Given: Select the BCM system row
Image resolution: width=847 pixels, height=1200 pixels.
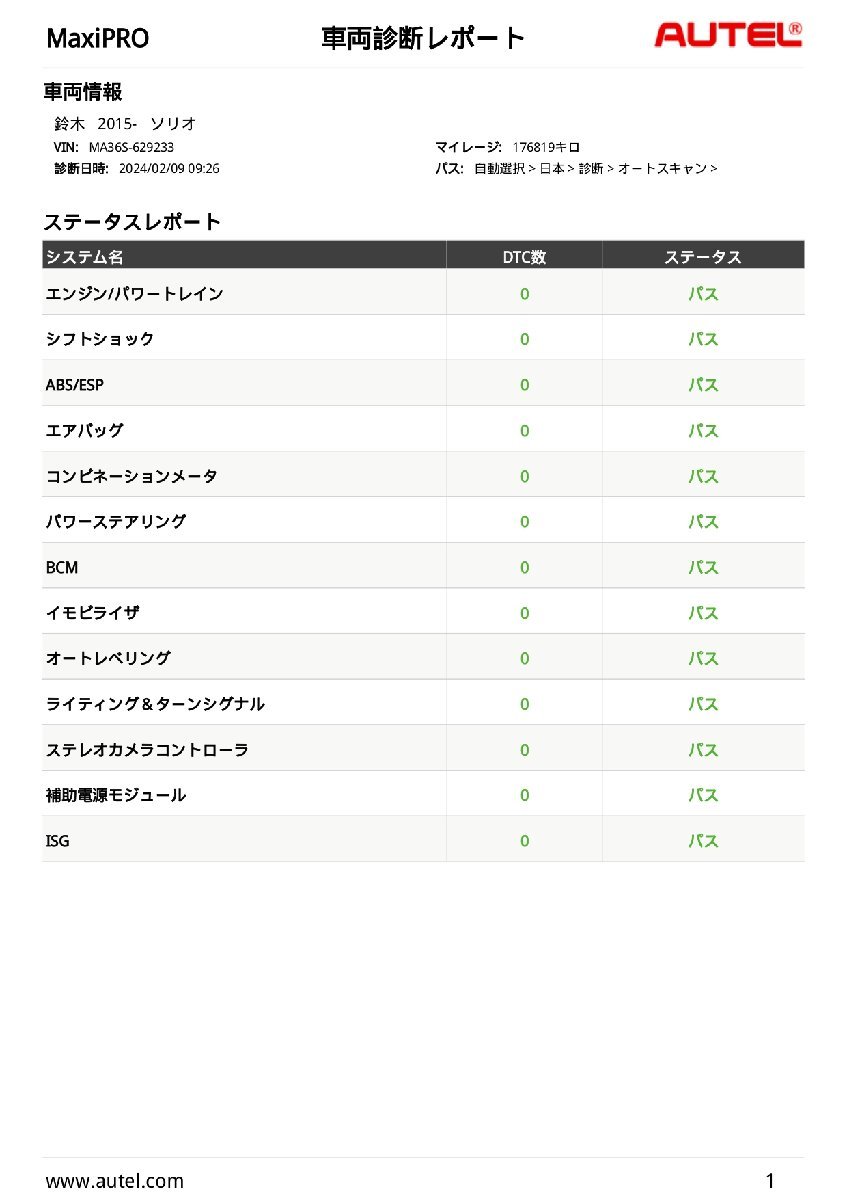Looking at the screenshot, I should [62, 568].
